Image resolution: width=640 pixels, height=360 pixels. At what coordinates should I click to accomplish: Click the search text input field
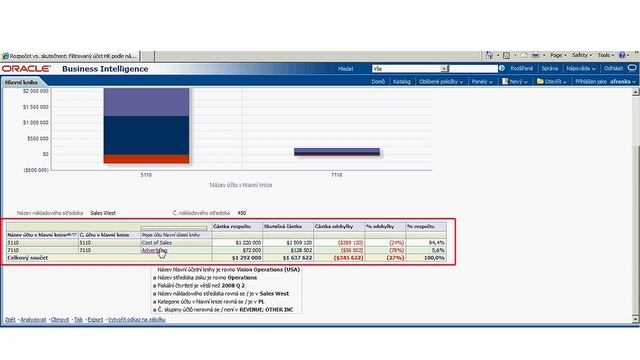tap(473, 69)
